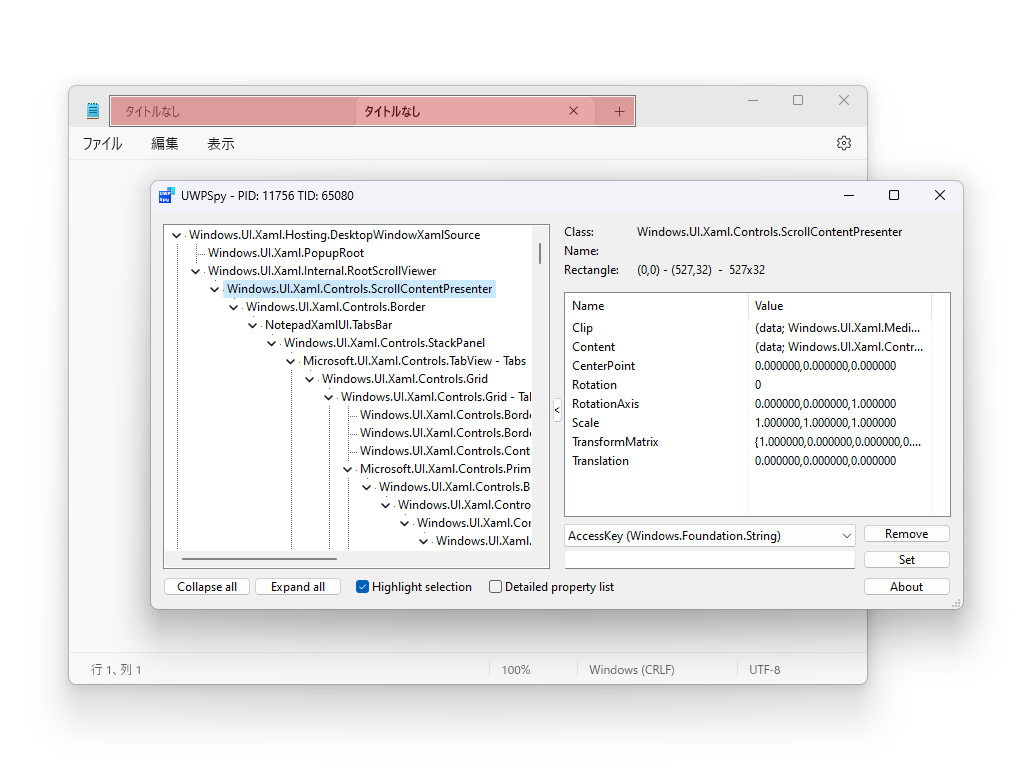Click the tree horizontal scrollbar thumb
The image size is (1024, 768).
(x=259, y=559)
